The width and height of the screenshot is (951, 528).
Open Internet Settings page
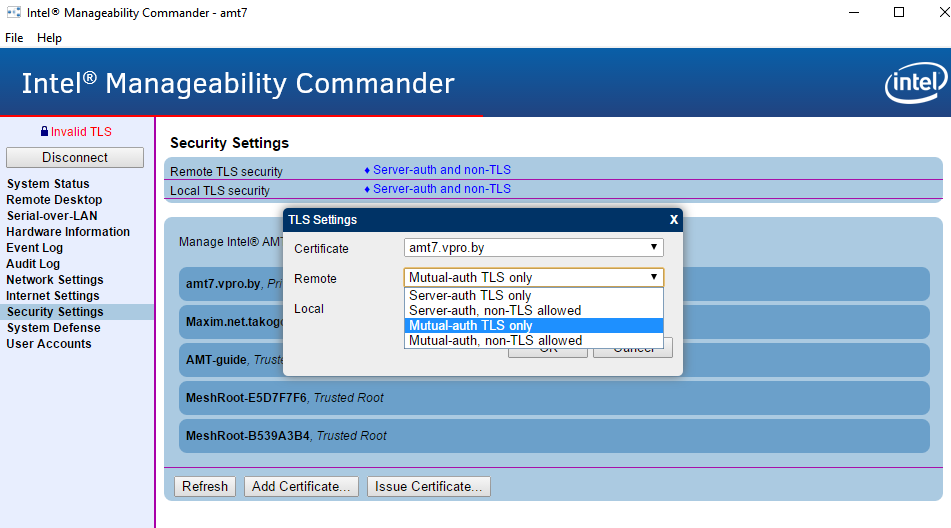click(53, 296)
